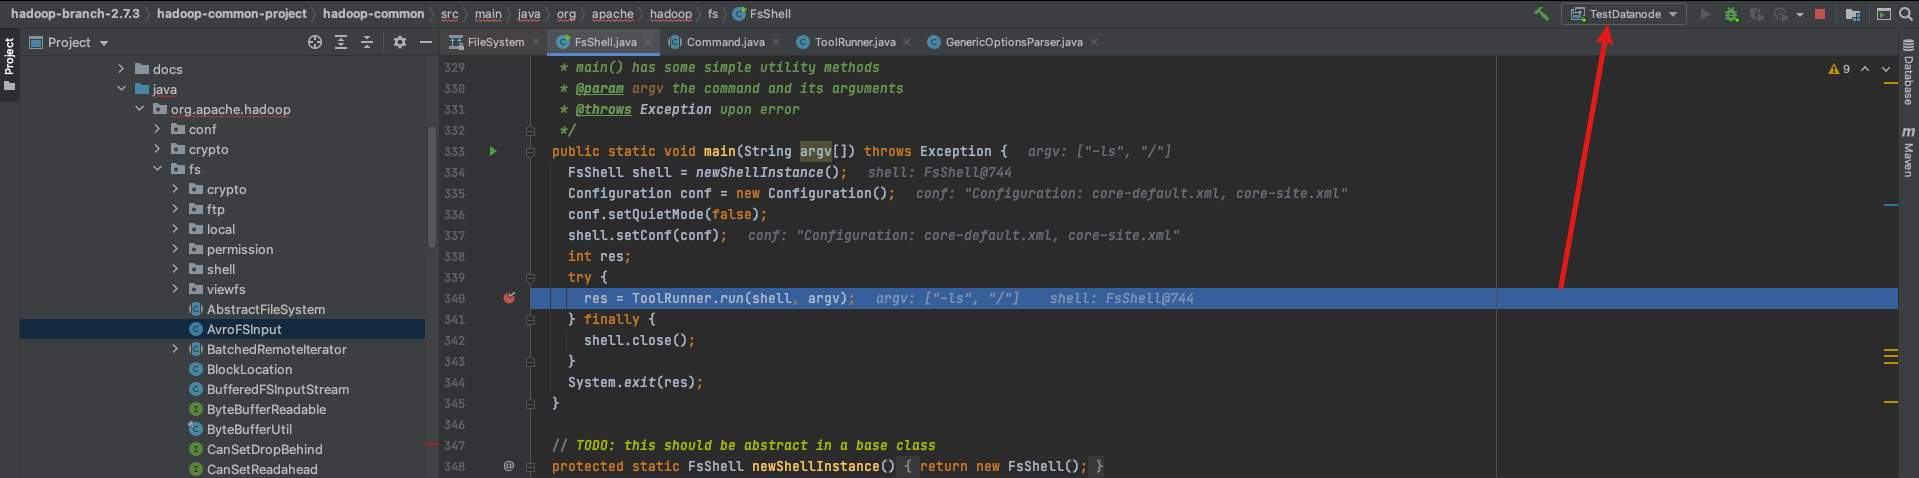Image resolution: width=1919 pixels, height=478 pixels.
Task: Go to previous highlighted error arrow
Action: pyautogui.click(x=1865, y=69)
